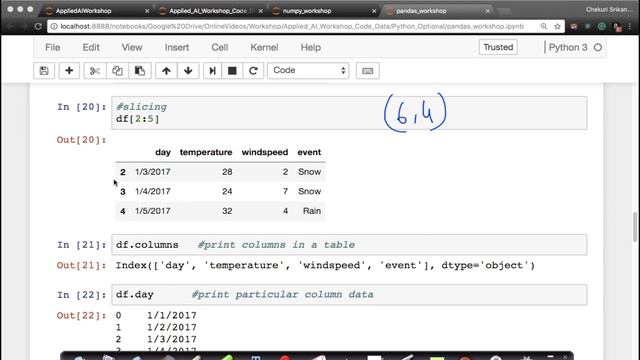Image resolution: width=640 pixels, height=360 pixels.
Task: Run the cell with the step icon
Action: click(x=212, y=71)
